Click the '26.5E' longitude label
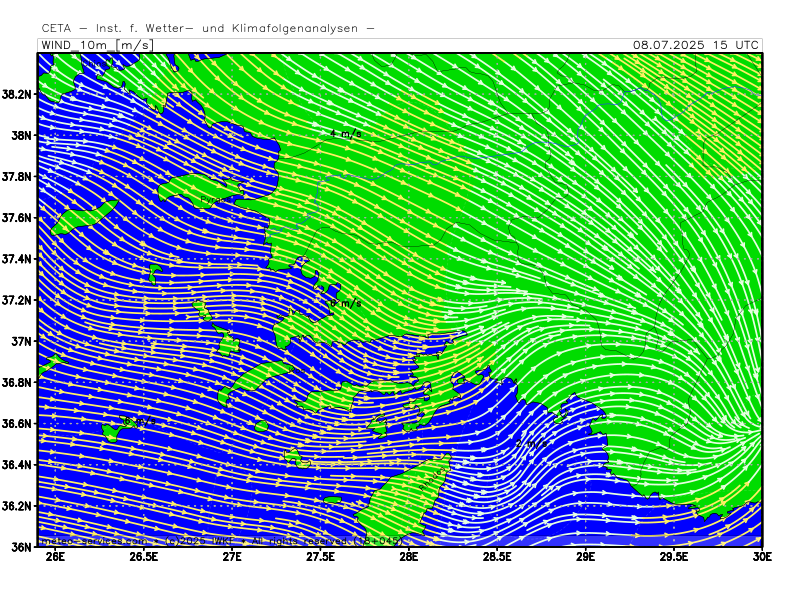800x600 pixels. pyautogui.click(x=143, y=557)
